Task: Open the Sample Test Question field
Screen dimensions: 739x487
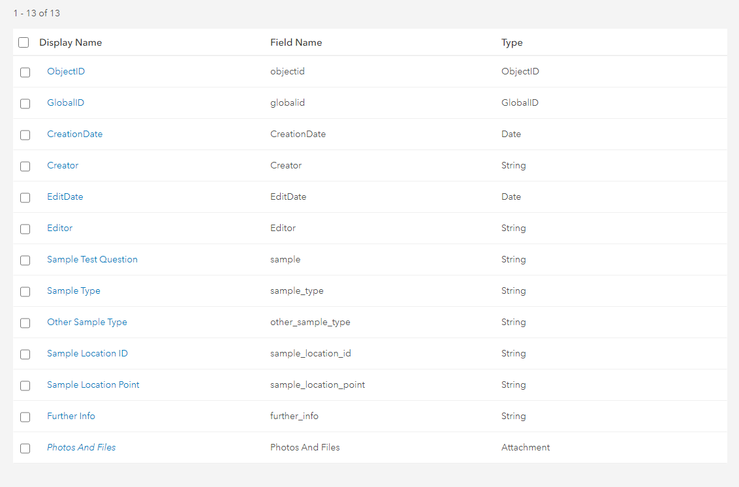Action: point(92,259)
